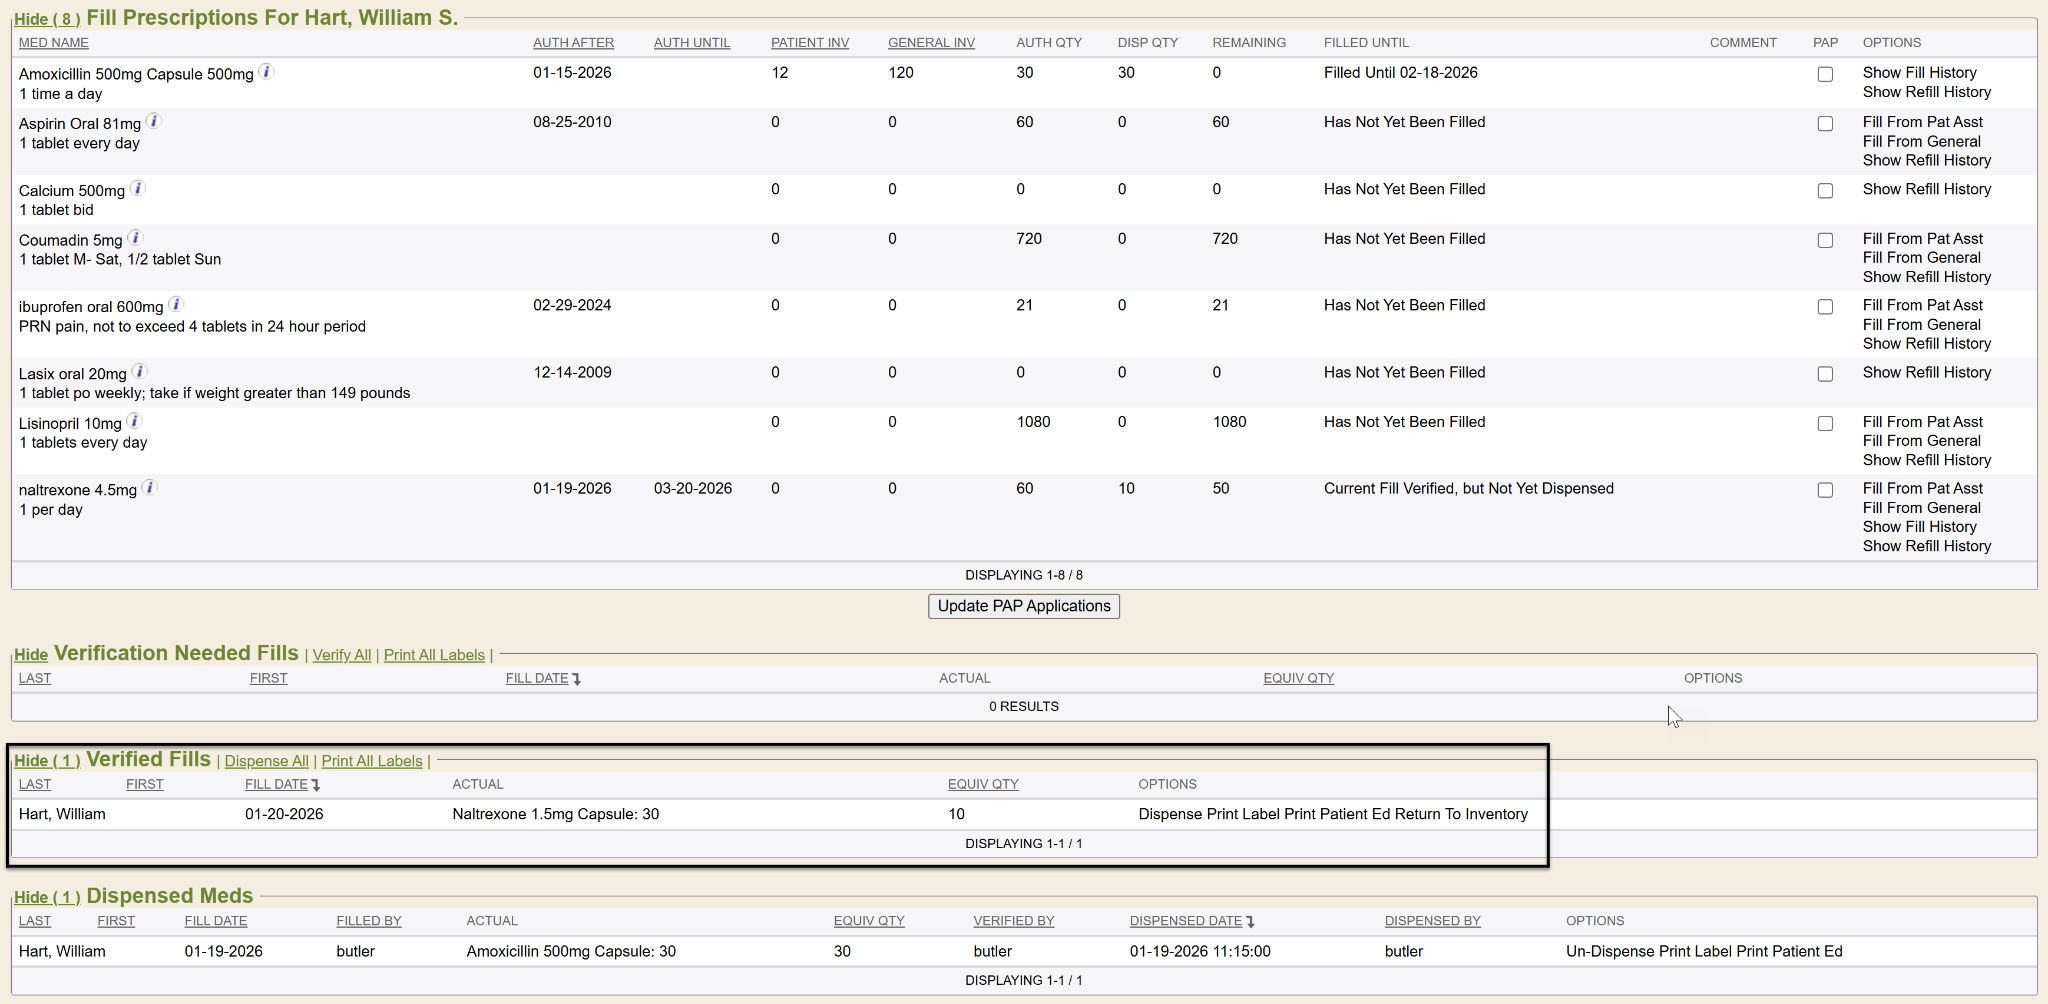Viewport: 2048px width, 1004px height.
Task: Enable PAP checkbox for Coumadin 5mg
Action: pos(1825,240)
